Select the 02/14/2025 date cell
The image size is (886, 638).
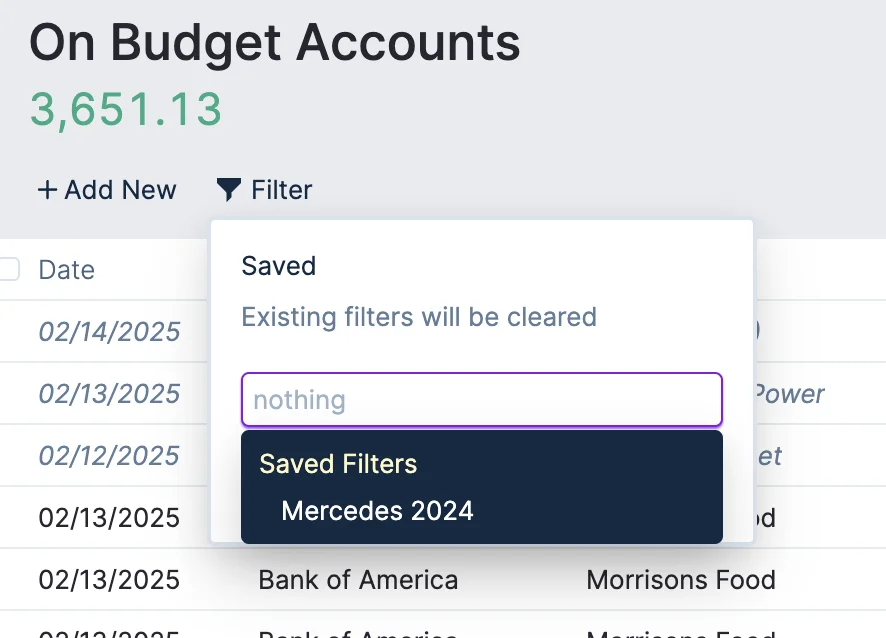click(109, 332)
